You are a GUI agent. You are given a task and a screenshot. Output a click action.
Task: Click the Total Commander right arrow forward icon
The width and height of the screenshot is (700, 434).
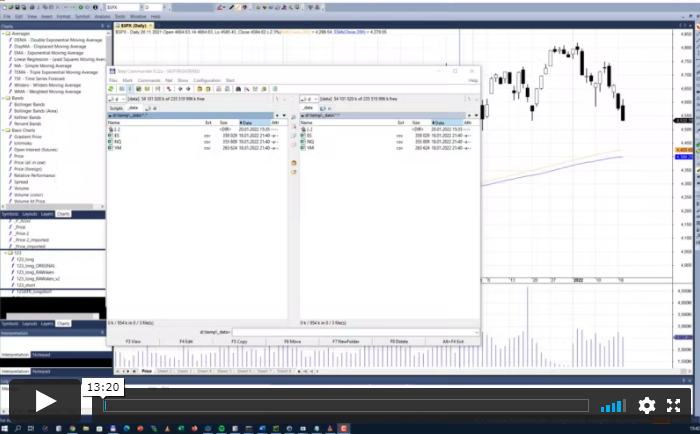[188, 89]
